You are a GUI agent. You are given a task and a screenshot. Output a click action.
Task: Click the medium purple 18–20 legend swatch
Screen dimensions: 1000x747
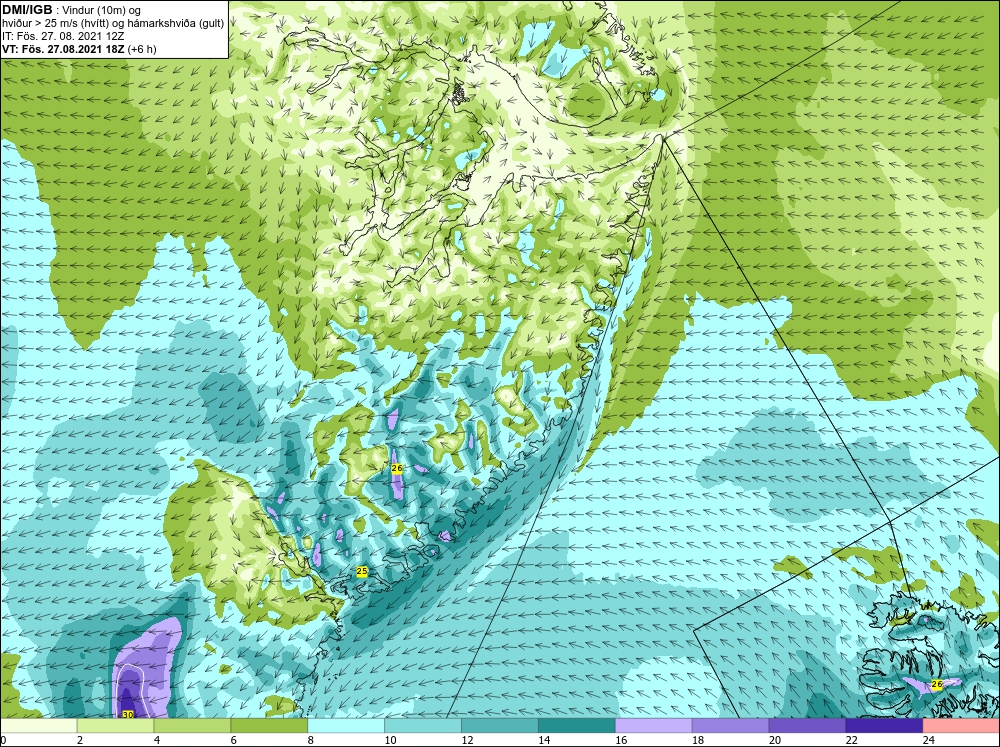tap(730, 726)
